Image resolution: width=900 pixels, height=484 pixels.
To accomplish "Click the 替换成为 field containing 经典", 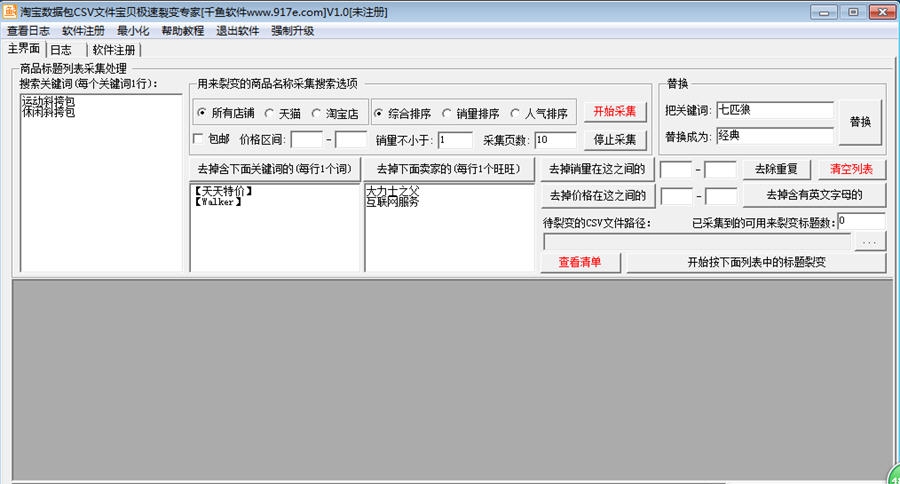I will 775,136.
